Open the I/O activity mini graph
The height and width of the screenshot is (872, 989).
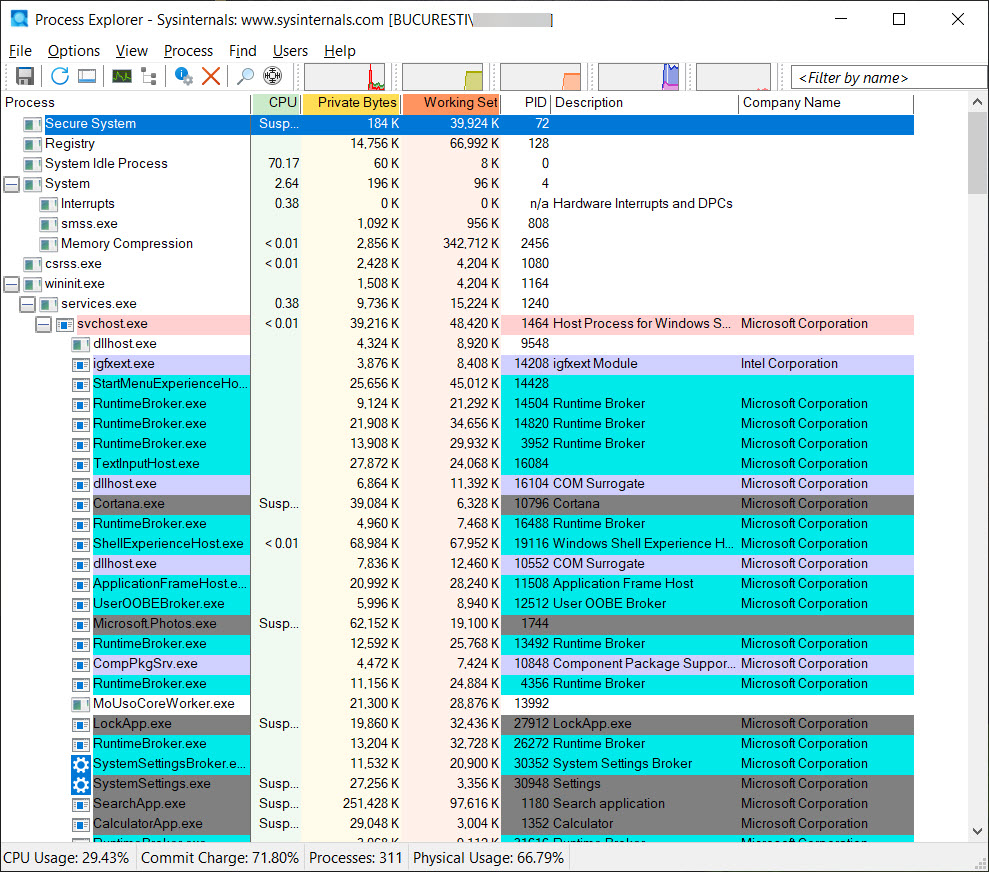tap(638, 77)
